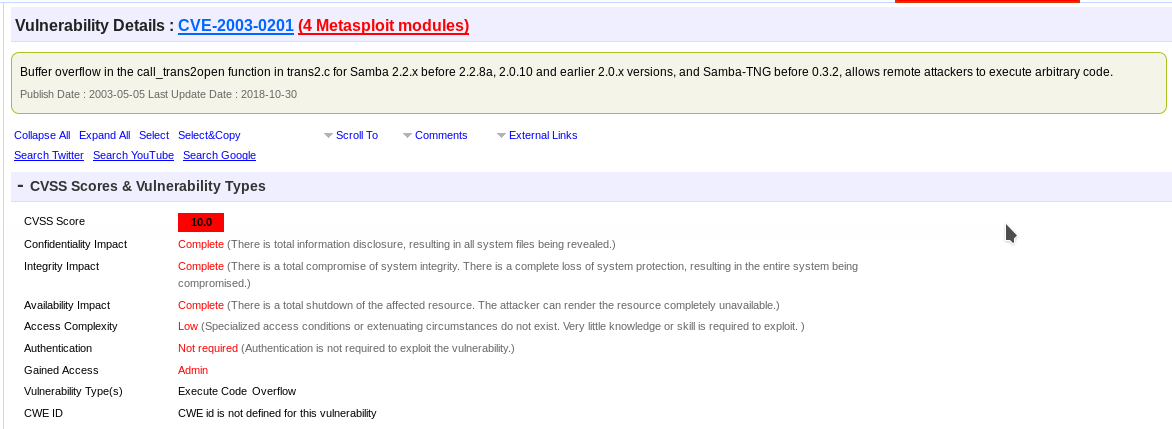Open the 4 Metasploit modules link
The image size is (1172, 429).
[383, 25]
